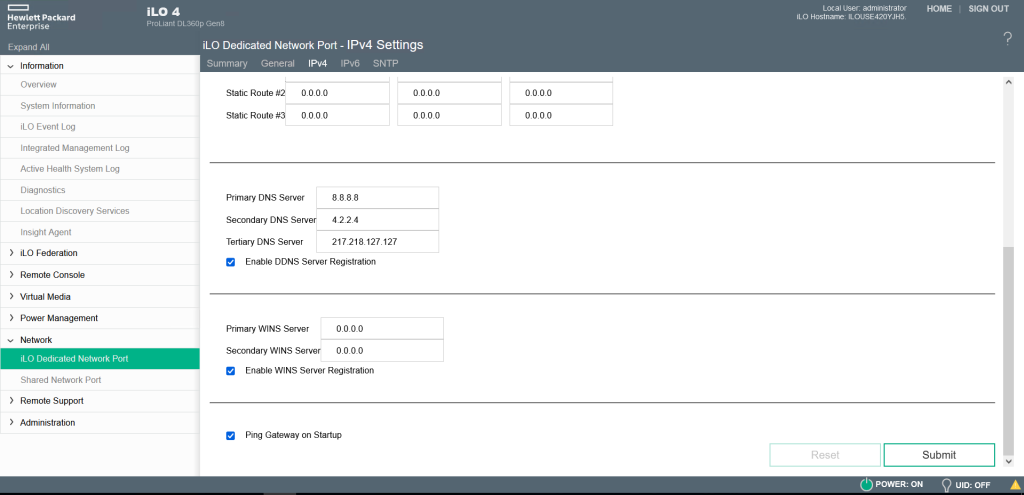
Task: Open the help question mark icon
Action: (x=1007, y=39)
